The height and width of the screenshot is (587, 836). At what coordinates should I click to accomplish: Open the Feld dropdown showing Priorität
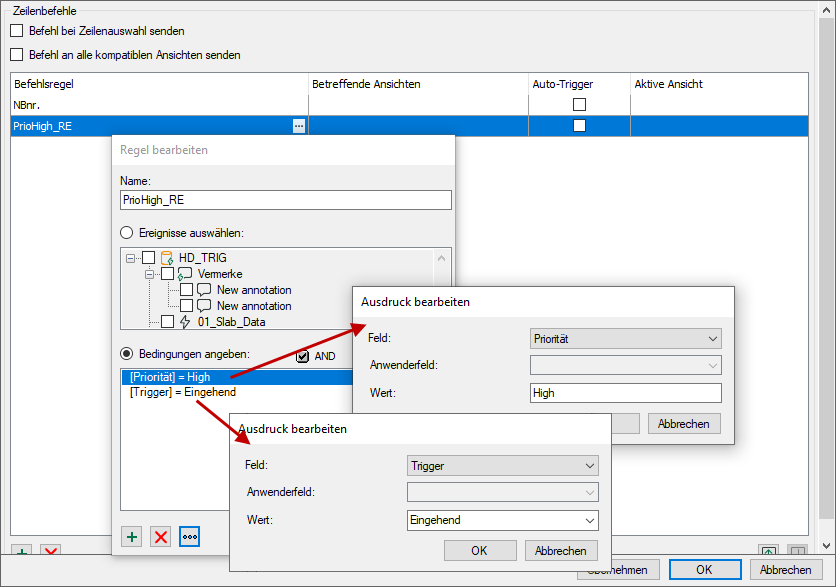[625, 339]
